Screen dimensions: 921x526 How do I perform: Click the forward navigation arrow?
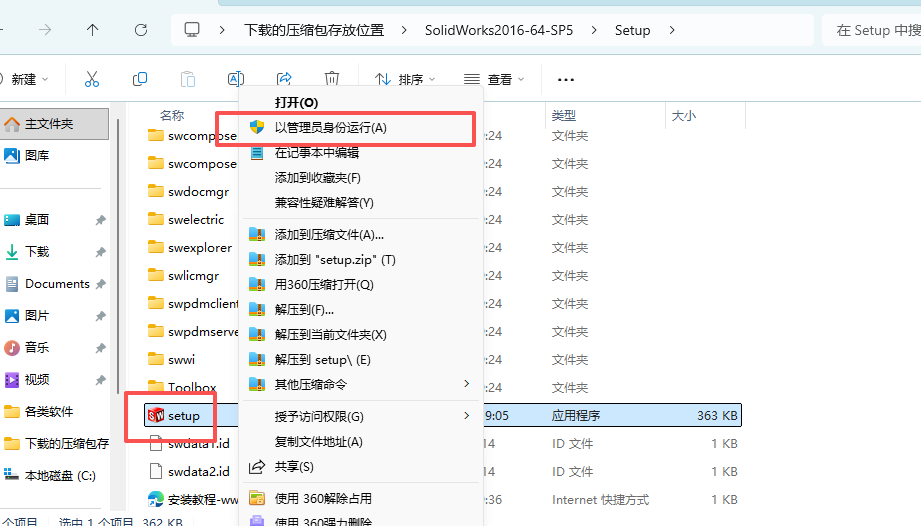[45, 30]
